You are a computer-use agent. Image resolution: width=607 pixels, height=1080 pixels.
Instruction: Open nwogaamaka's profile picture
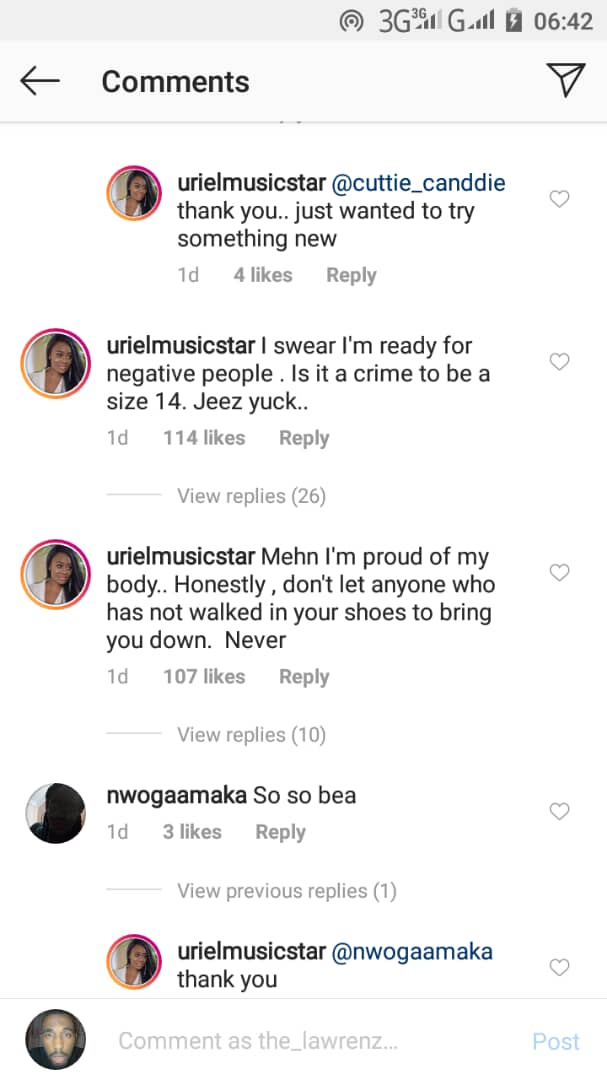[x=54, y=812]
